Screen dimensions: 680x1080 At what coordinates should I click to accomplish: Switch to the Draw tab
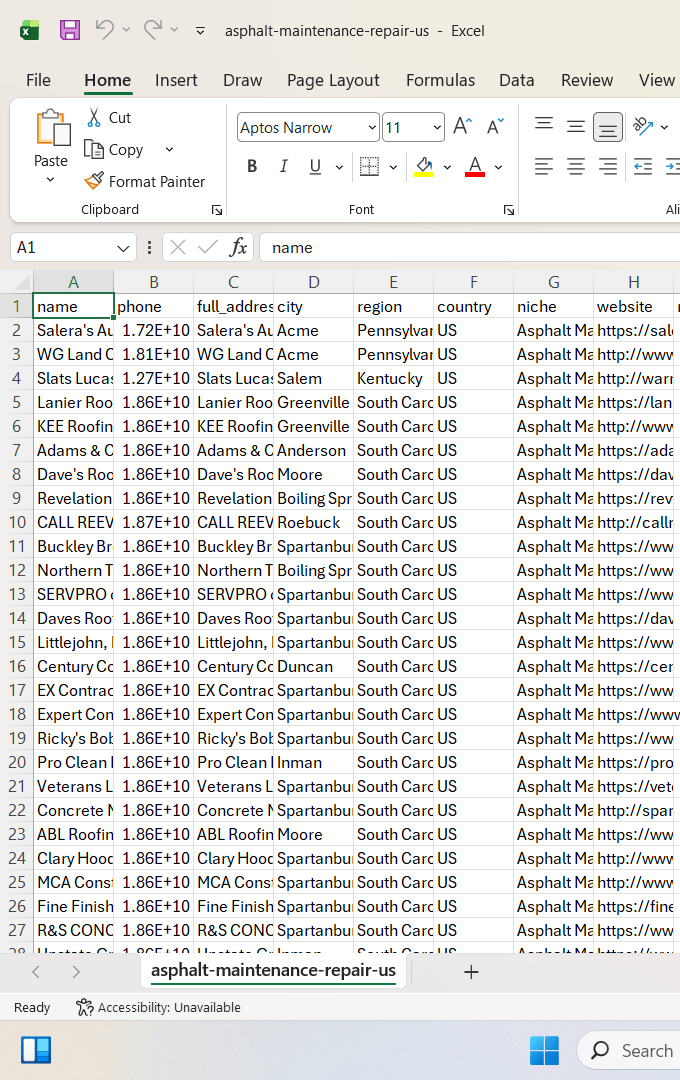tap(243, 80)
